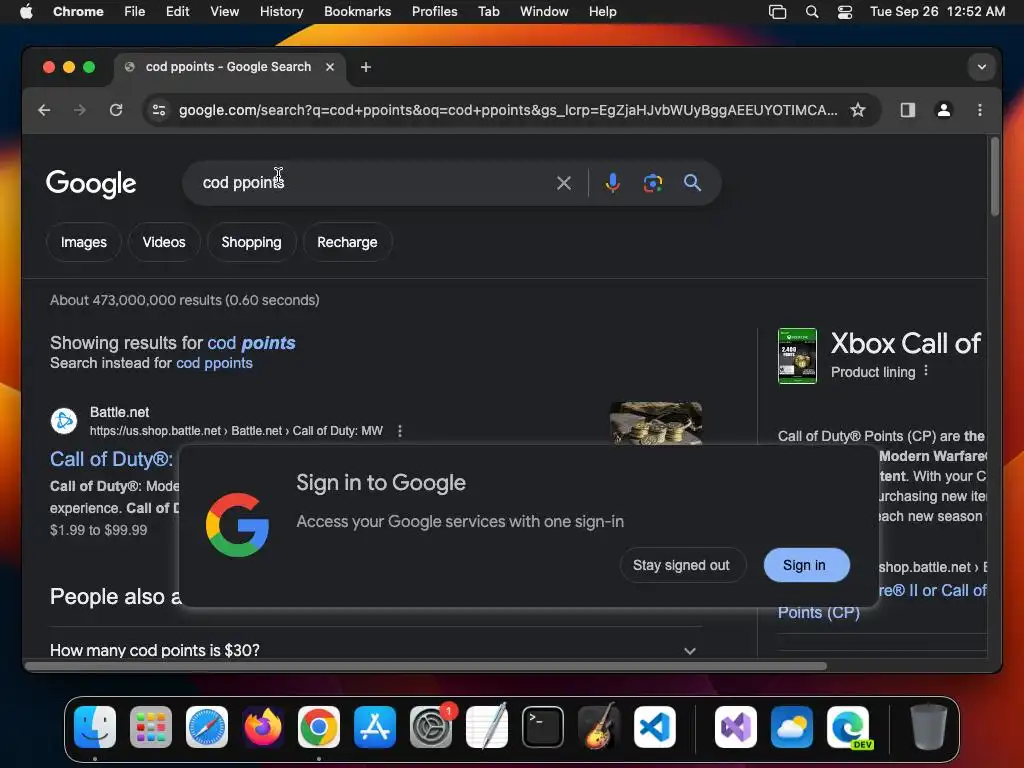Reload the current page

click(x=116, y=110)
